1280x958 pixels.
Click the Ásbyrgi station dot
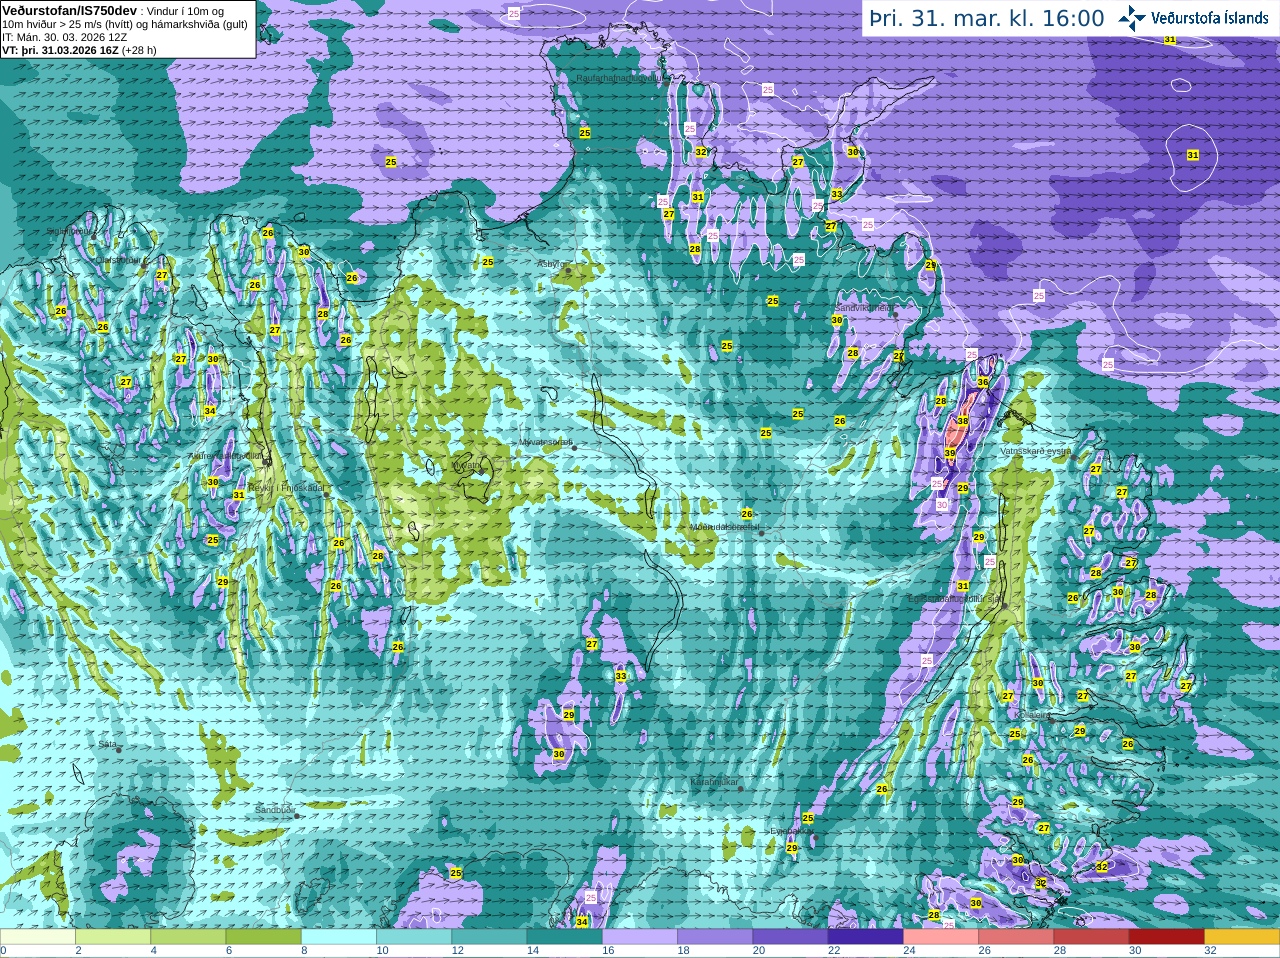tap(568, 271)
